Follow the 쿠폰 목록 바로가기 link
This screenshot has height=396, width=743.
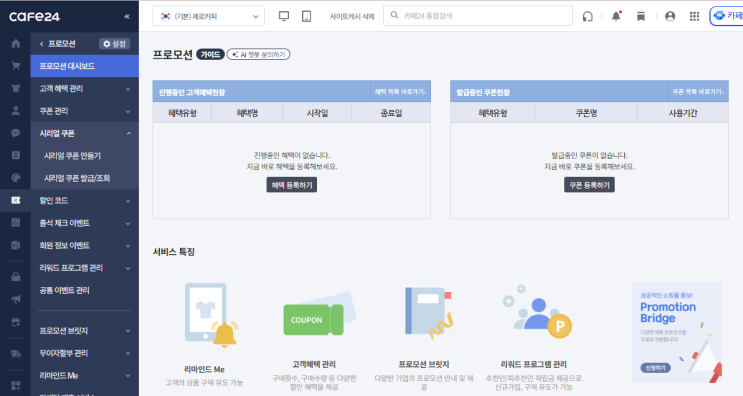click(698, 91)
